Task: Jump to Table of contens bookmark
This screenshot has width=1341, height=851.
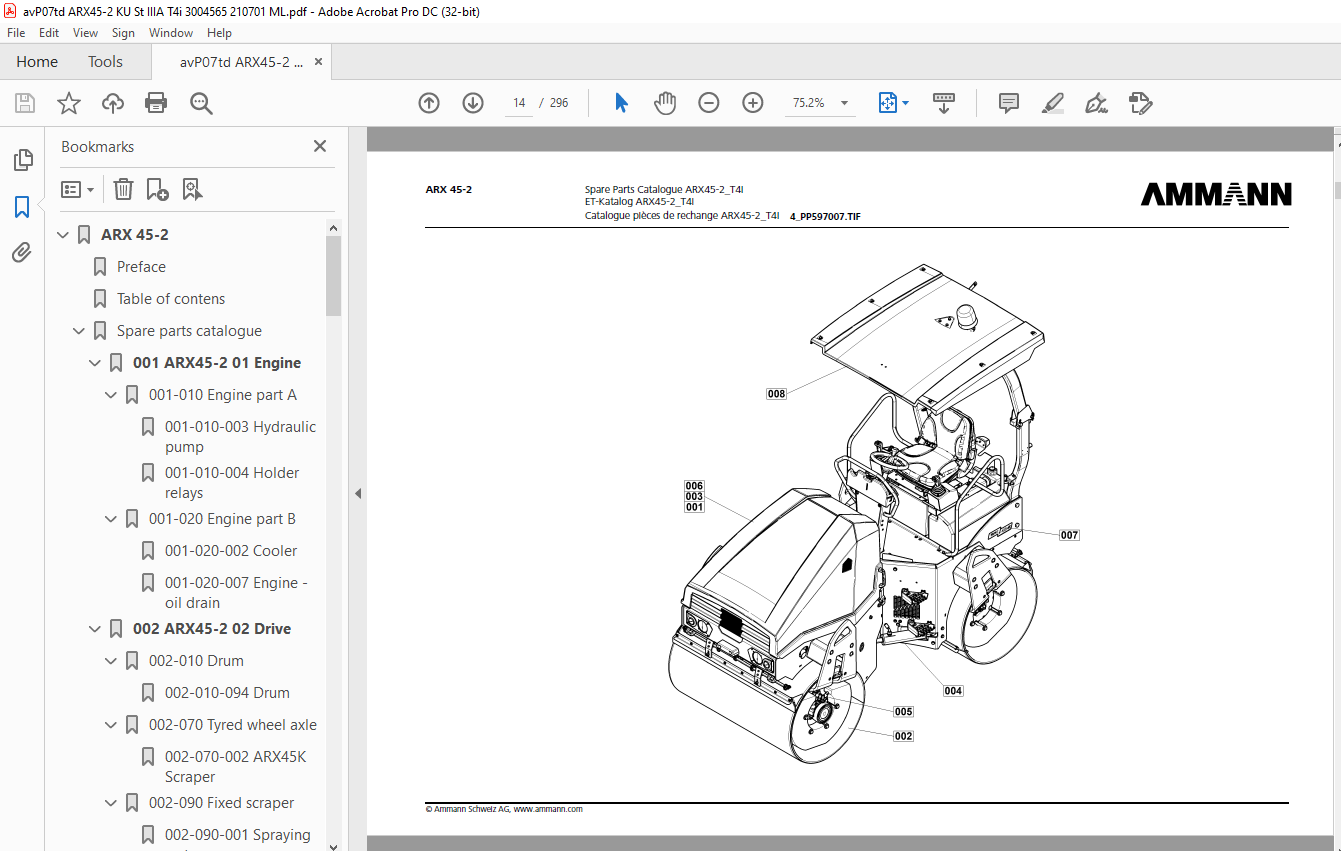Action: coord(171,299)
